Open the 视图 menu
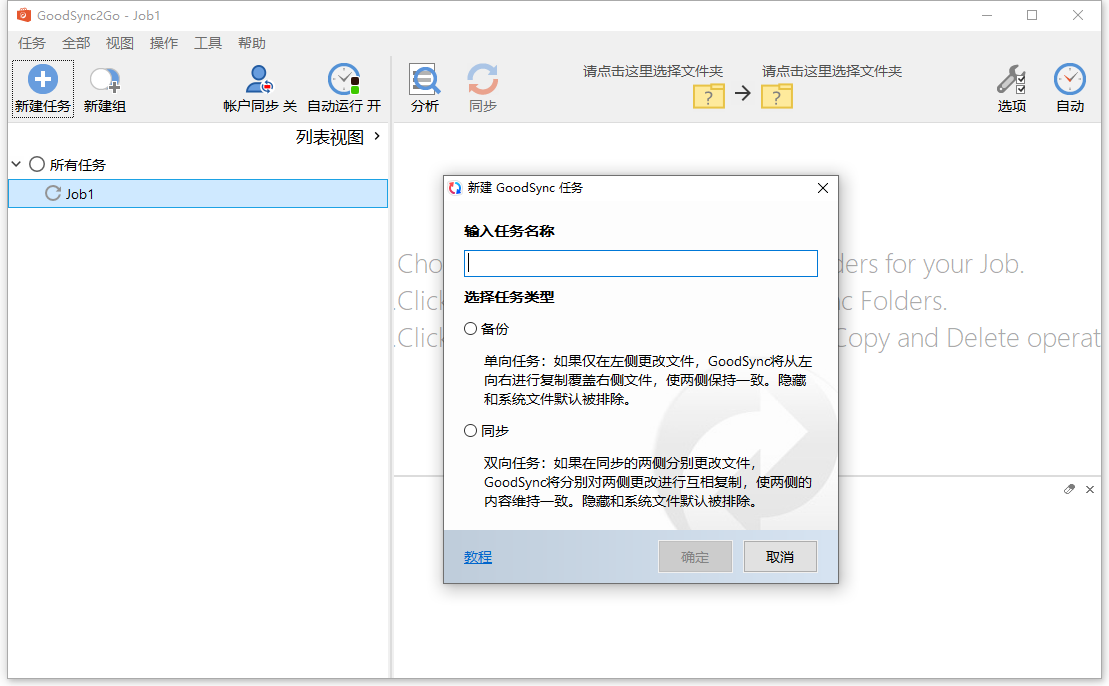This screenshot has width=1109, height=686. pyautogui.click(x=119, y=43)
